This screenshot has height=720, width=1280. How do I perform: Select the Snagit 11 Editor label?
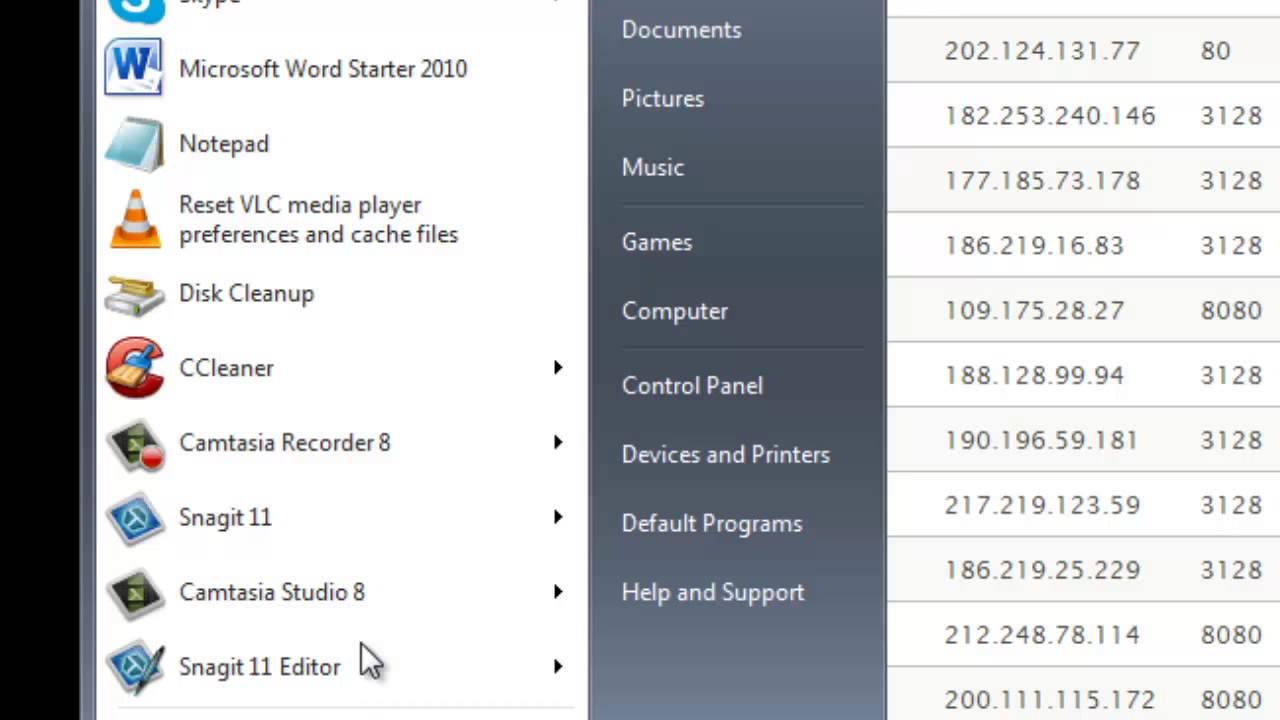coord(260,667)
